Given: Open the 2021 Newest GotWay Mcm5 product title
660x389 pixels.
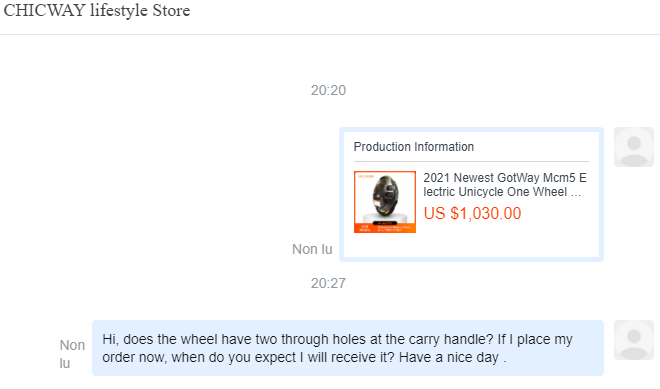Looking at the screenshot, I should click(x=505, y=184).
